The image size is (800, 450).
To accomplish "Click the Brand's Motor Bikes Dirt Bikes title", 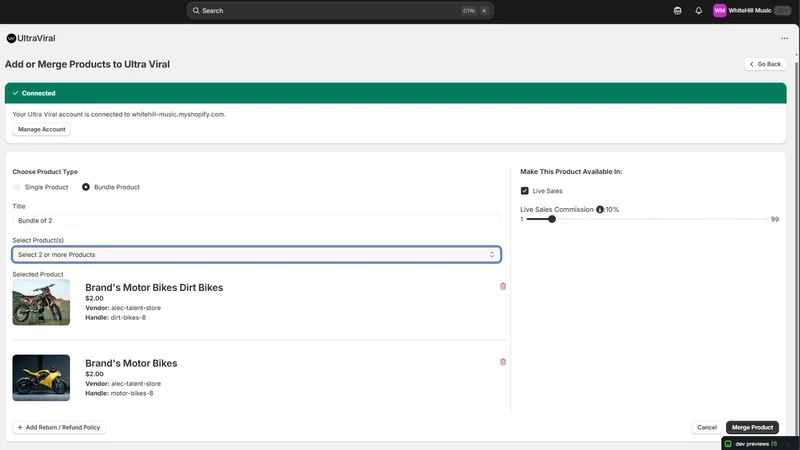I will (x=154, y=288).
